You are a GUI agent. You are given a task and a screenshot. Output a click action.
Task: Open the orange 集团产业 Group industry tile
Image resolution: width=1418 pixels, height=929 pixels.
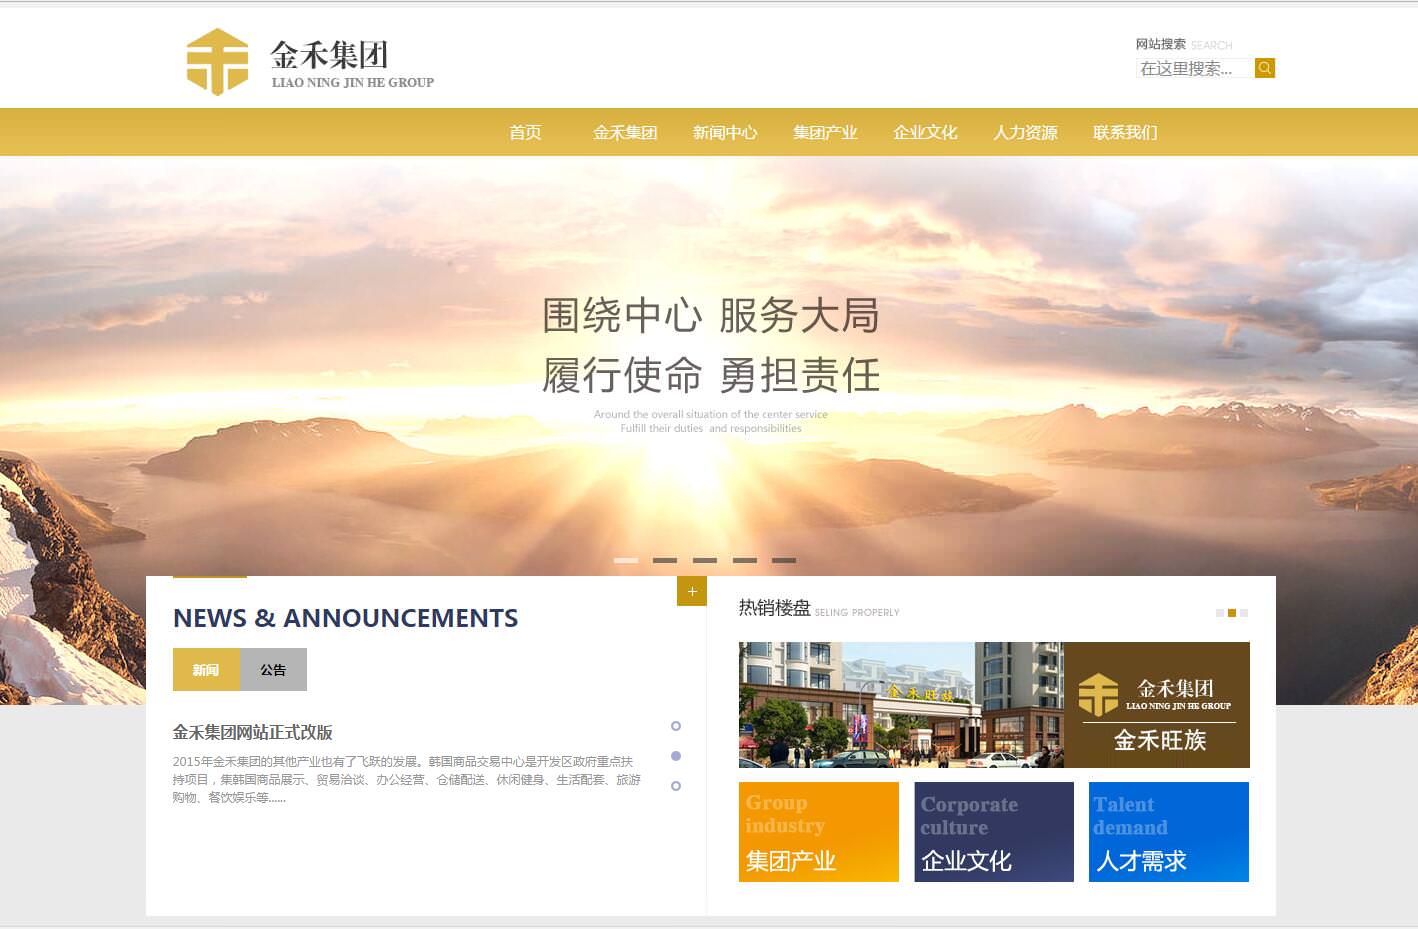pyautogui.click(x=818, y=832)
